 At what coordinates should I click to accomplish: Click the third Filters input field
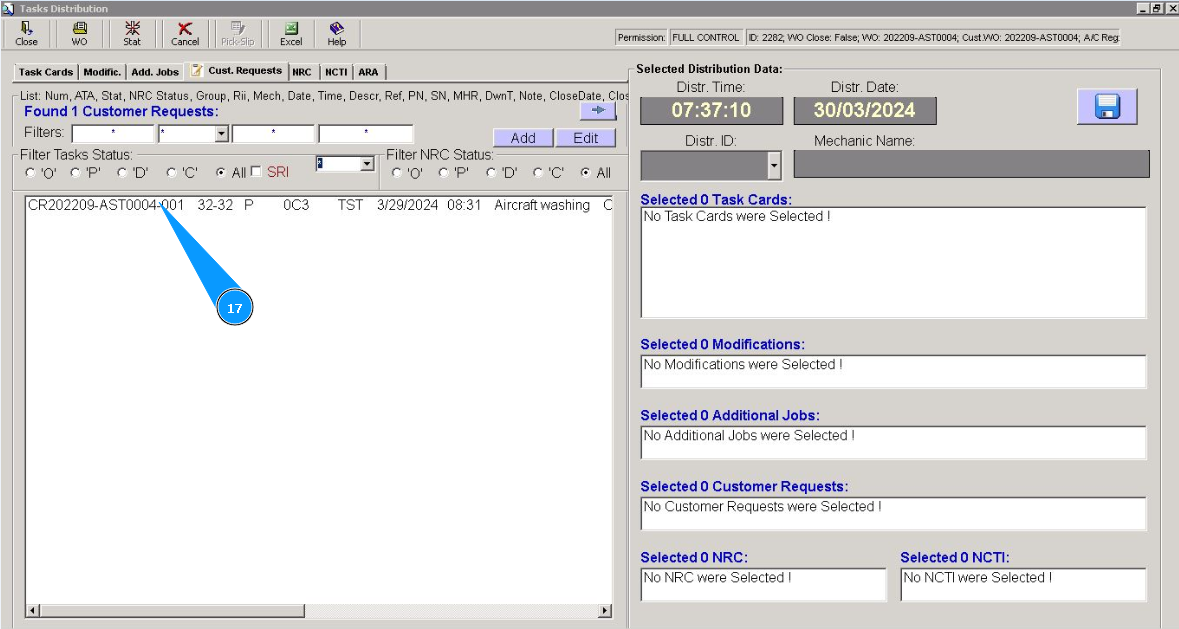pos(273,134)
